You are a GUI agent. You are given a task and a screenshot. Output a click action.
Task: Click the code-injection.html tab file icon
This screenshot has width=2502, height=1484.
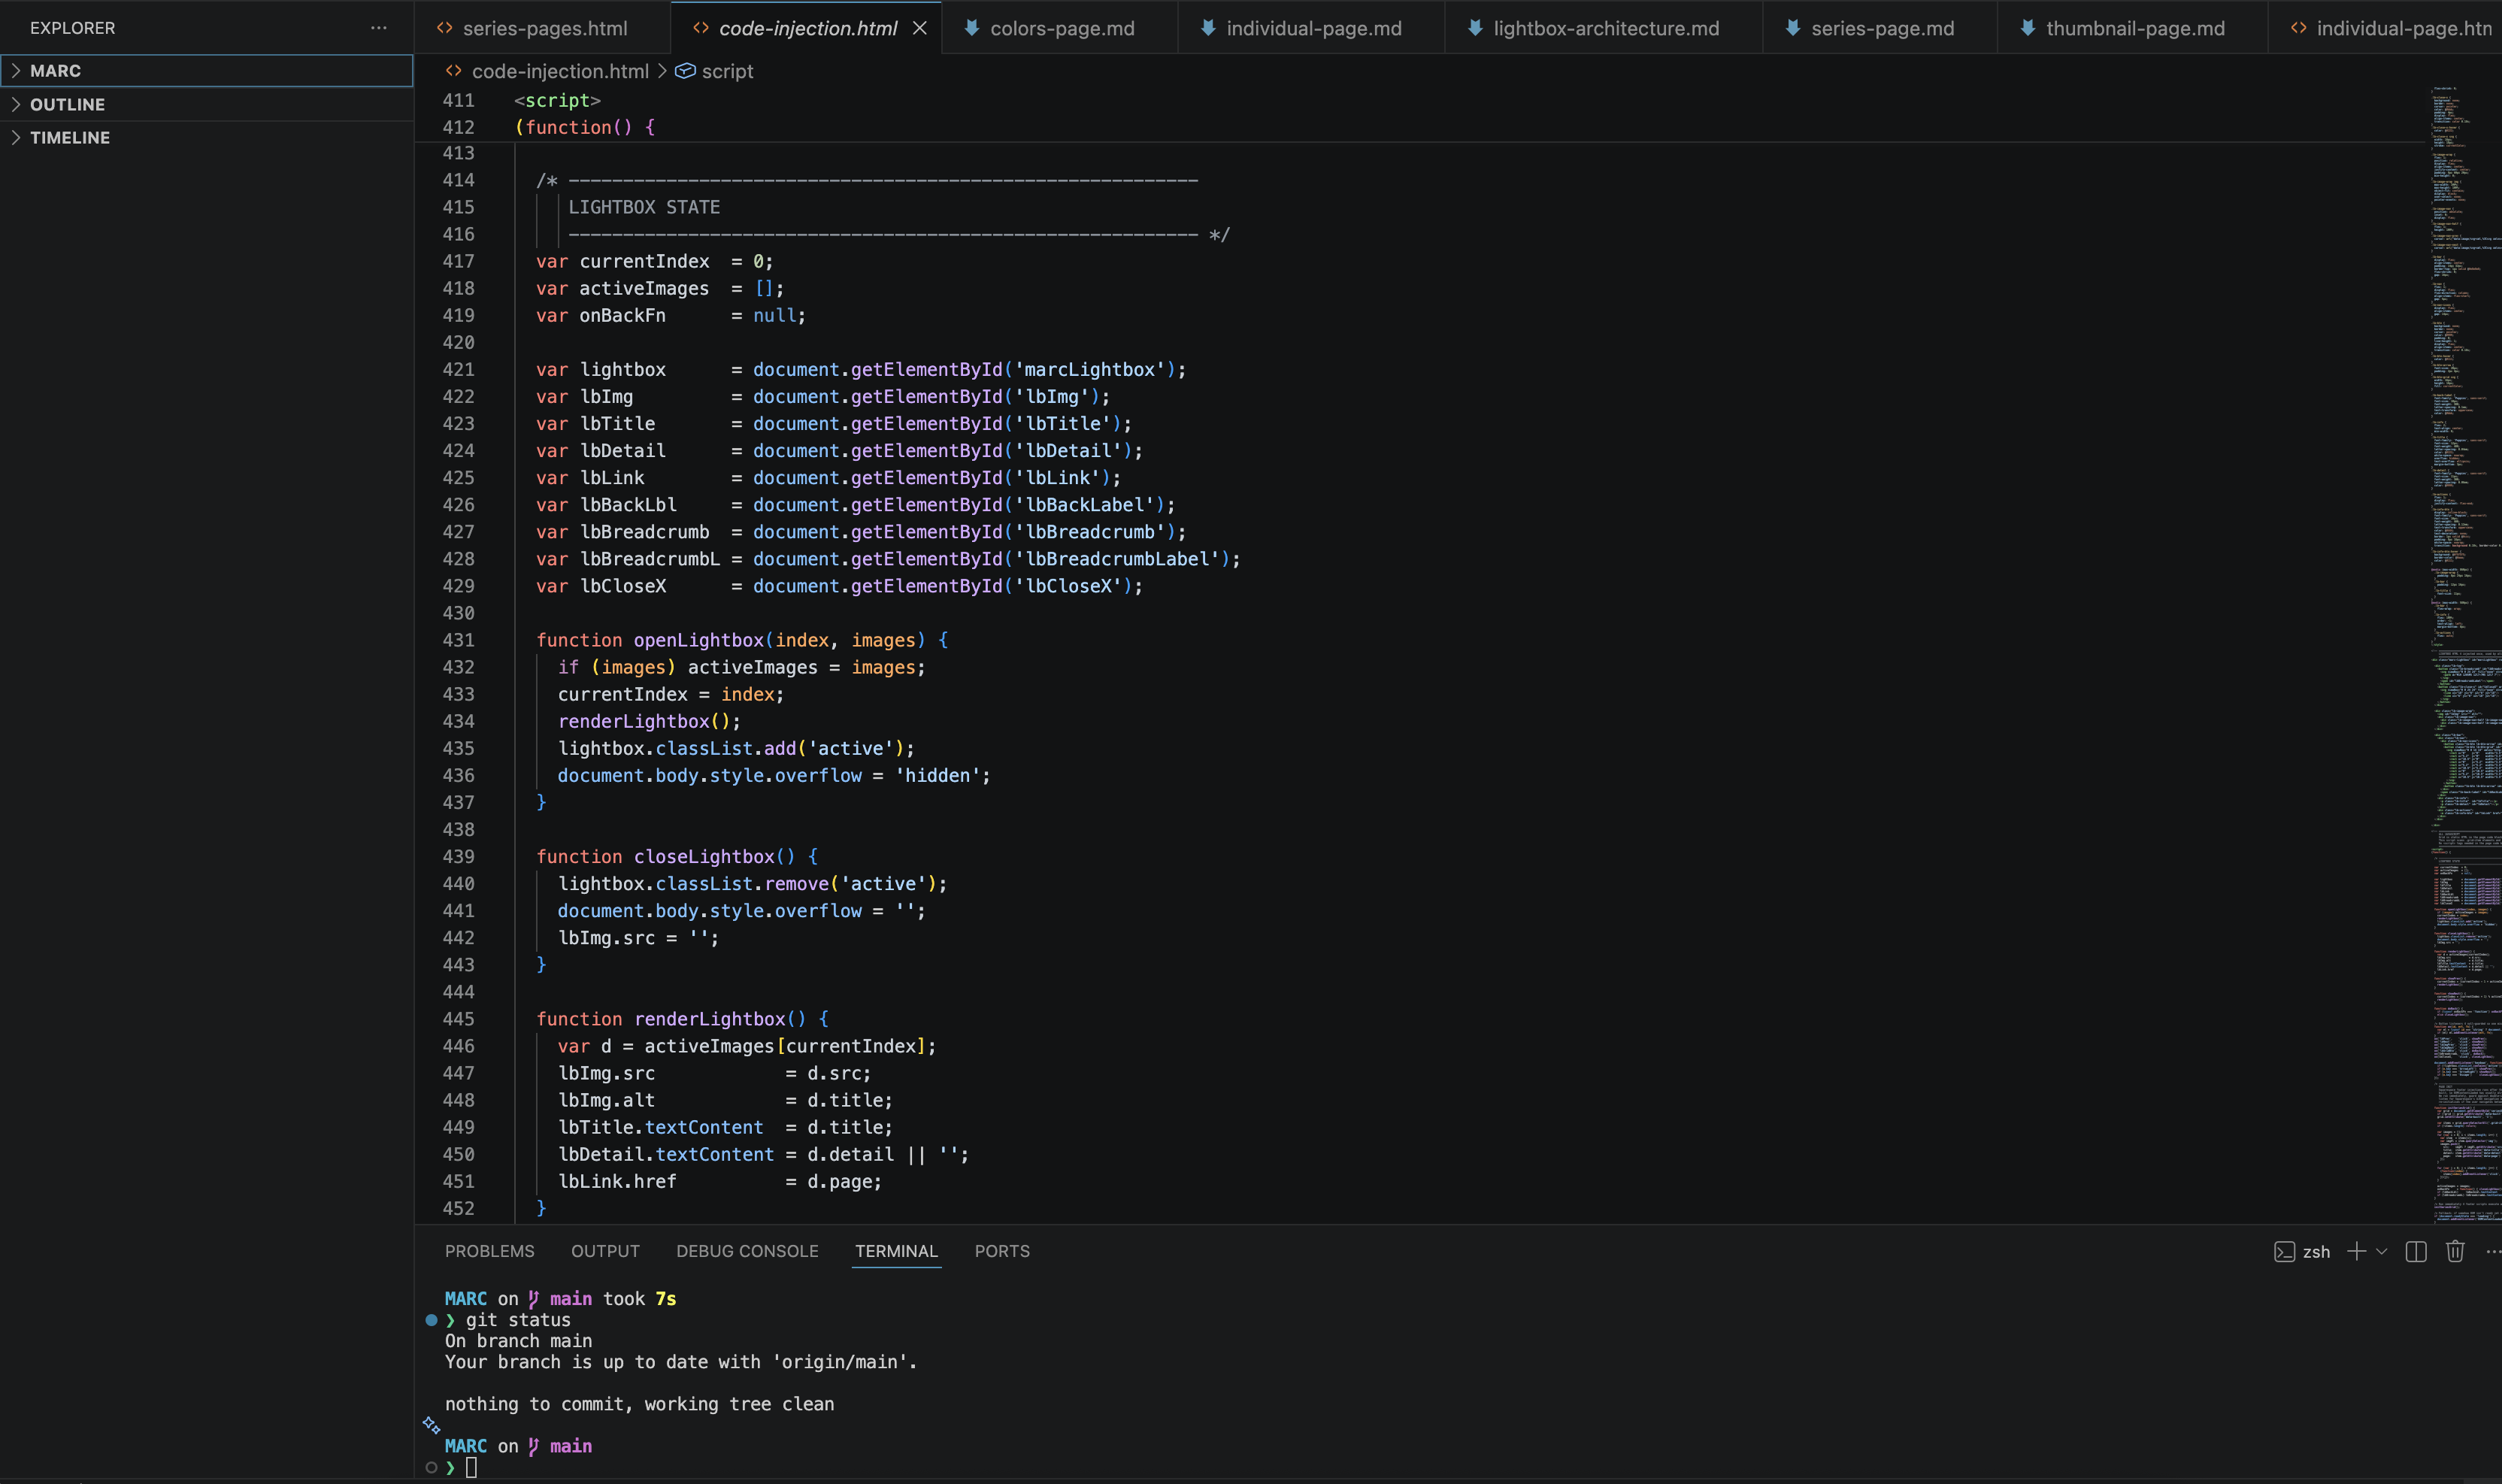pyautogui.click(x=701, y=28)
